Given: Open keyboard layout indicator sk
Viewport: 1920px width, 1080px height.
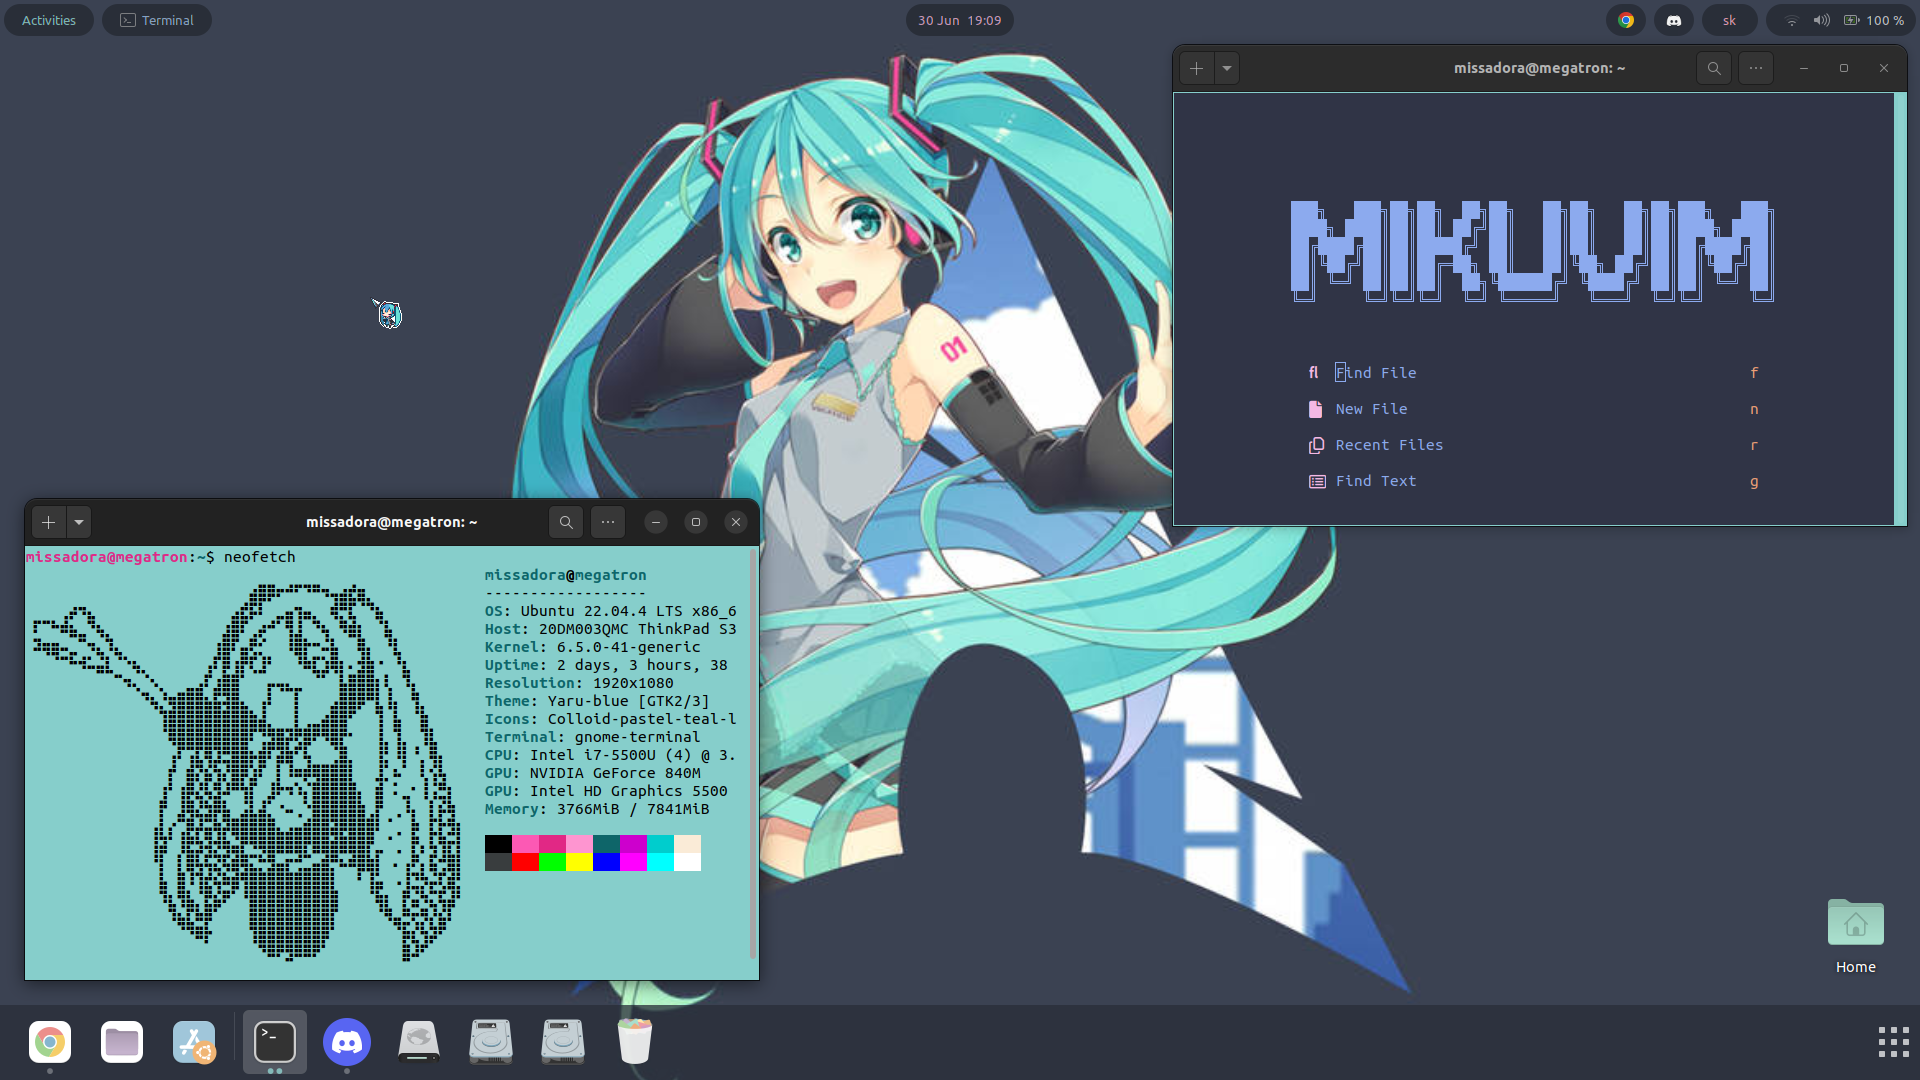Looking at the screenshot, I should [x=1729, y=20].
